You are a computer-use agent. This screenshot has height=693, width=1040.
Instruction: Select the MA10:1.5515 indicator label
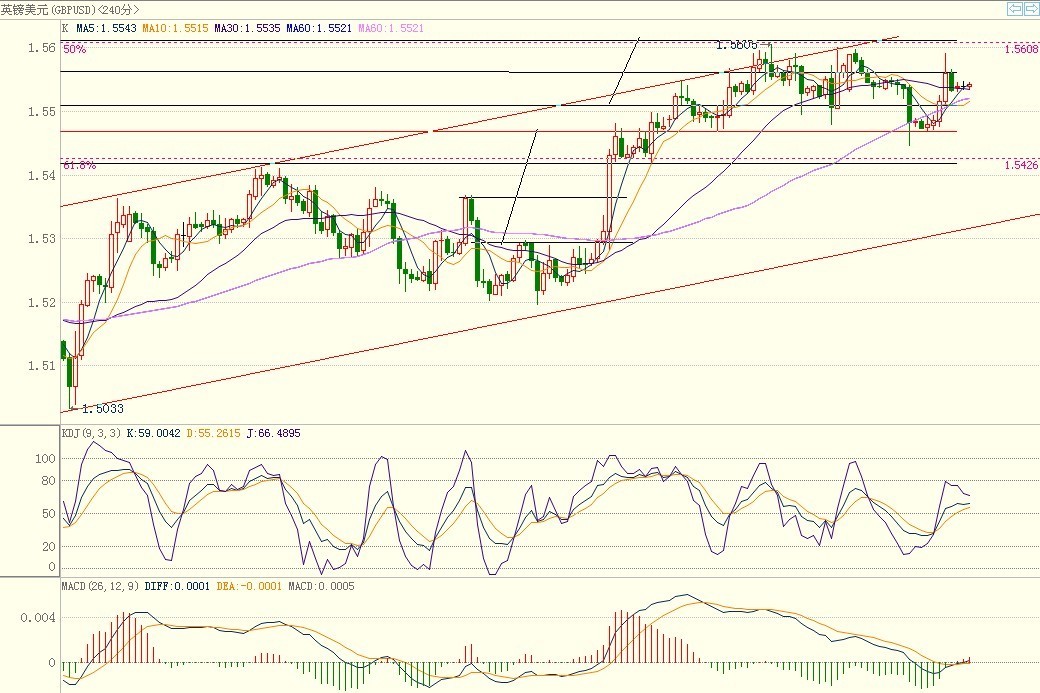pos(175,28)
